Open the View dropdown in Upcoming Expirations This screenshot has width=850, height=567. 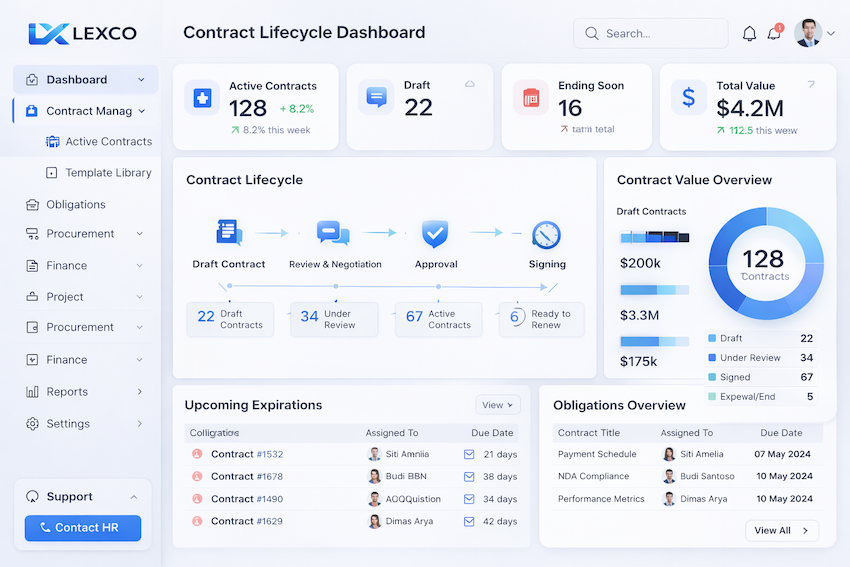[498, 405]
